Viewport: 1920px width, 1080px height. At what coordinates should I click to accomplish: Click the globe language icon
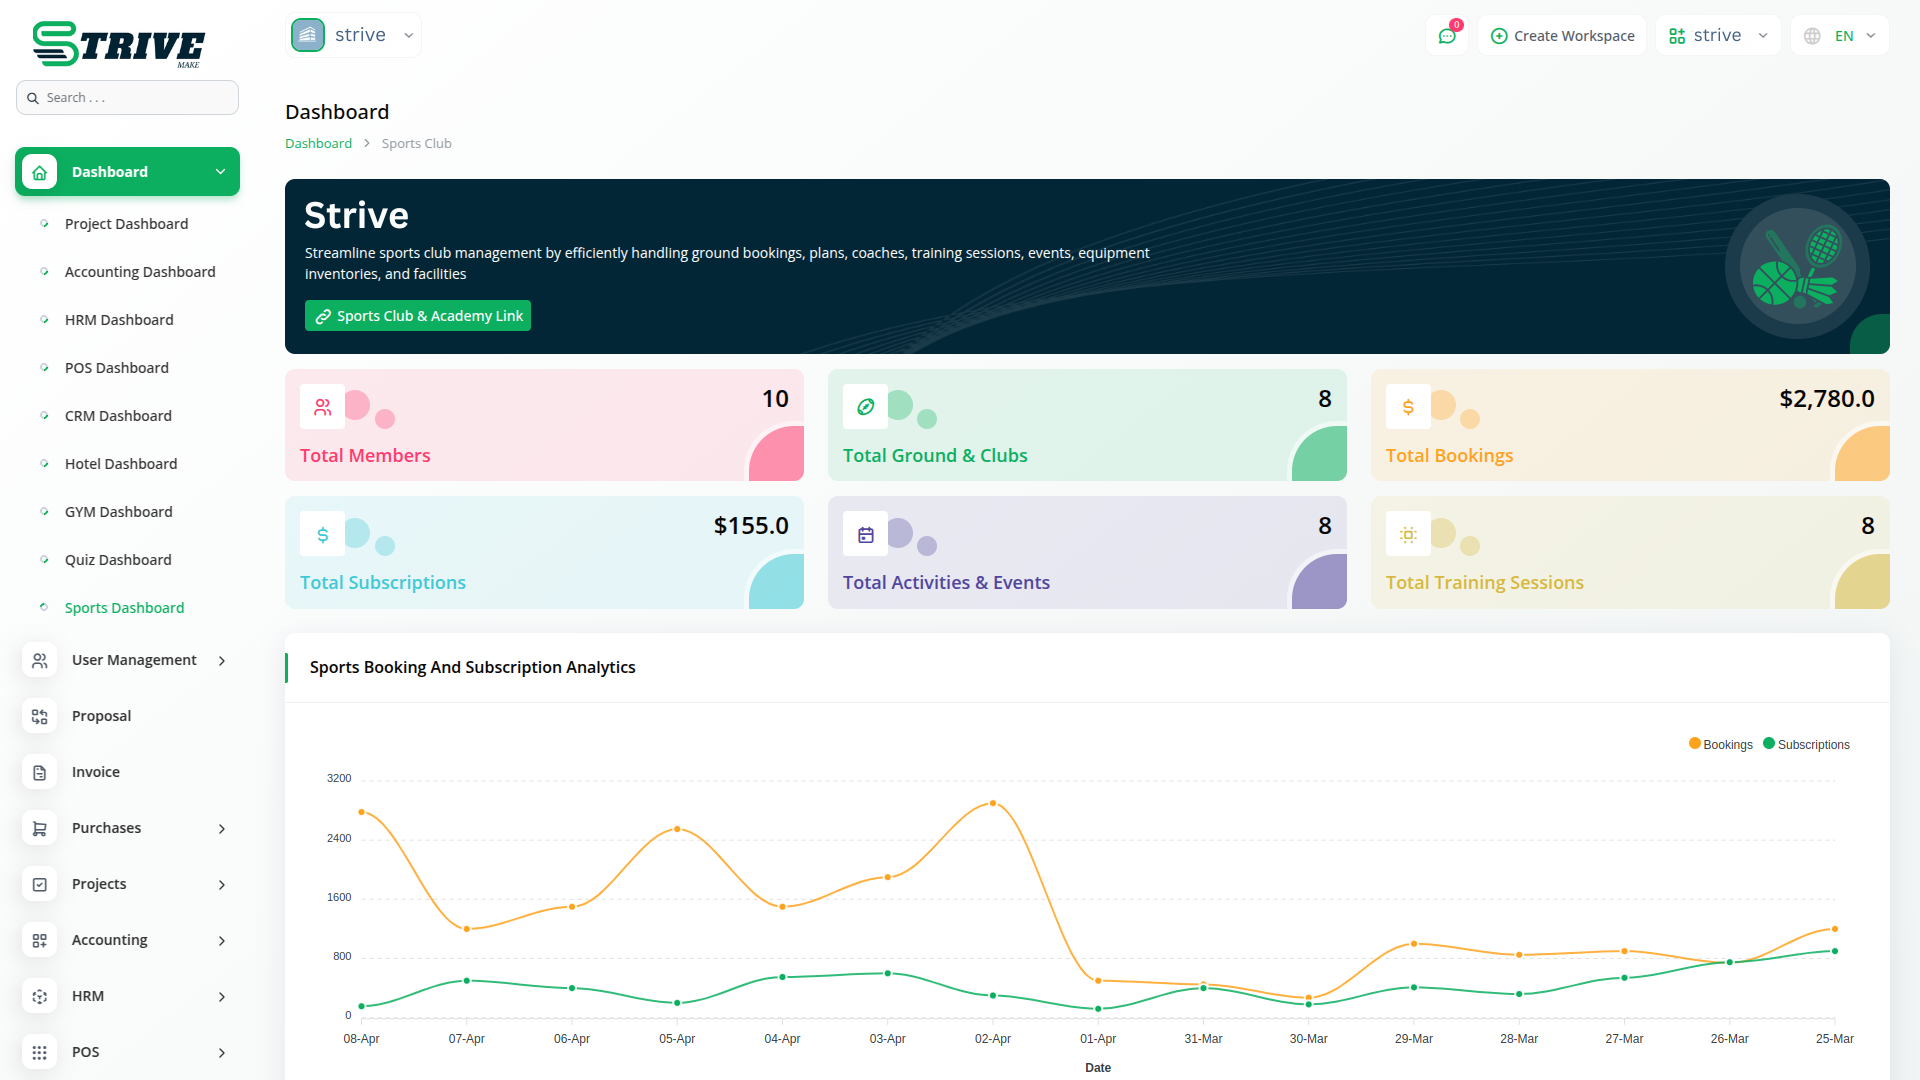(x=1812, y=36)
